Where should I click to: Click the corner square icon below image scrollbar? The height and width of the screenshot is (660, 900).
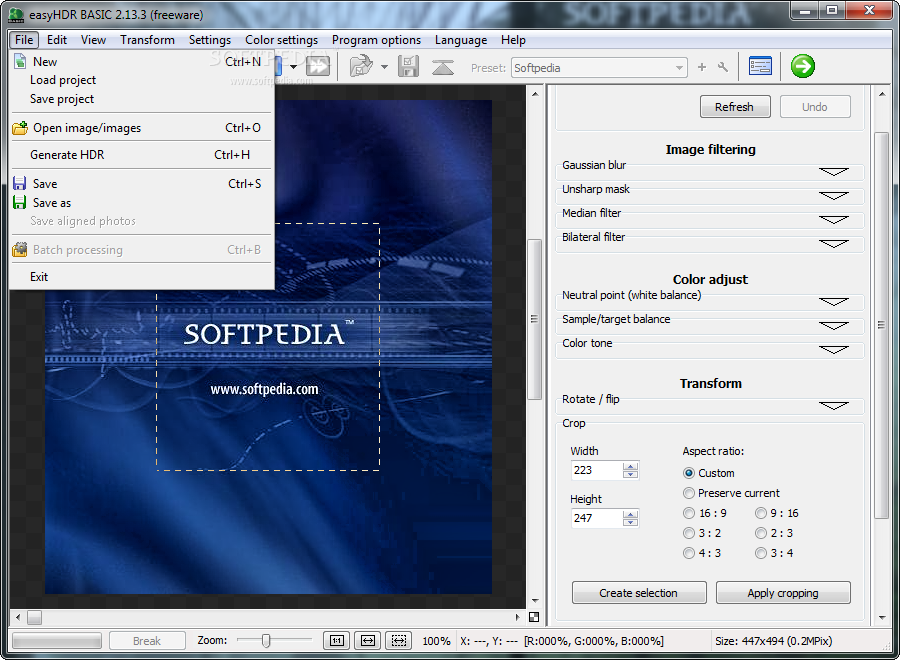[534, 617]
